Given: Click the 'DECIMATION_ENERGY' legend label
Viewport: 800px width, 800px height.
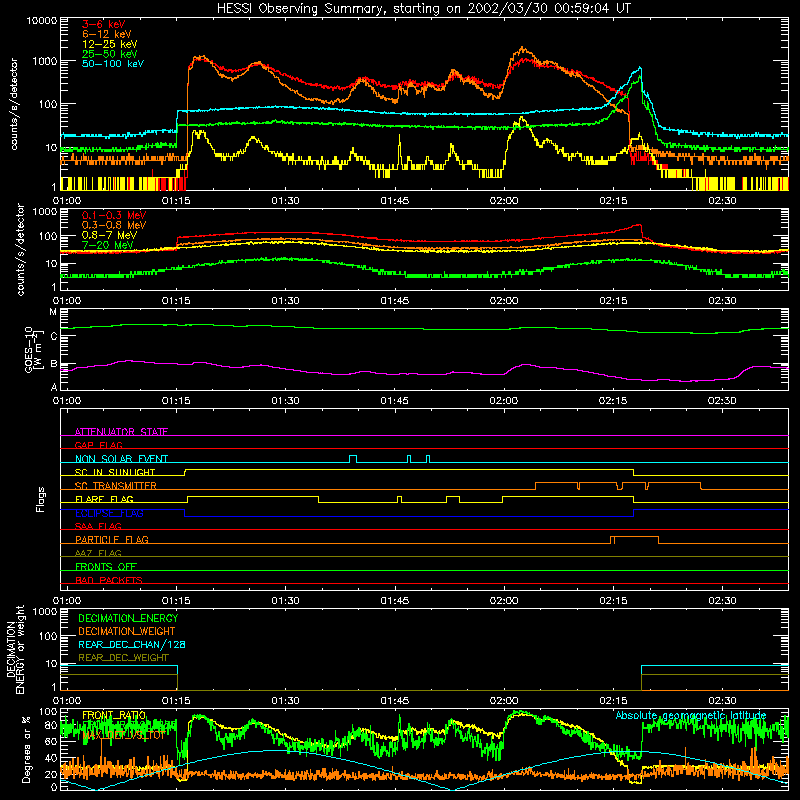Looking at the screenshot, I should (128, 618).
